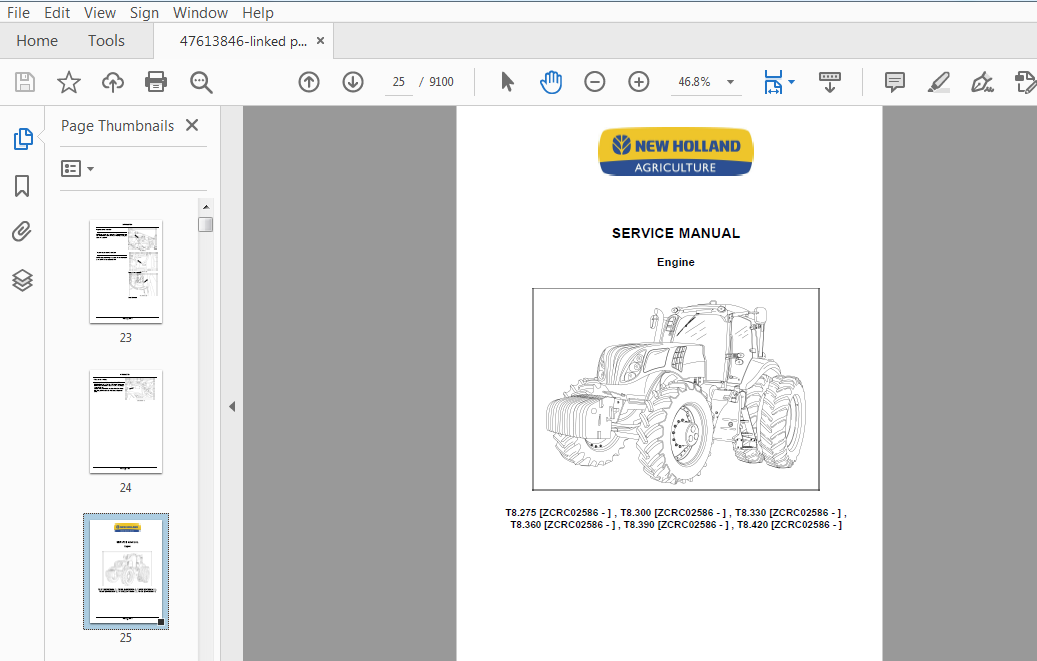
Task: Select page 25 thumbnail
Action: (x=126, y=571)
